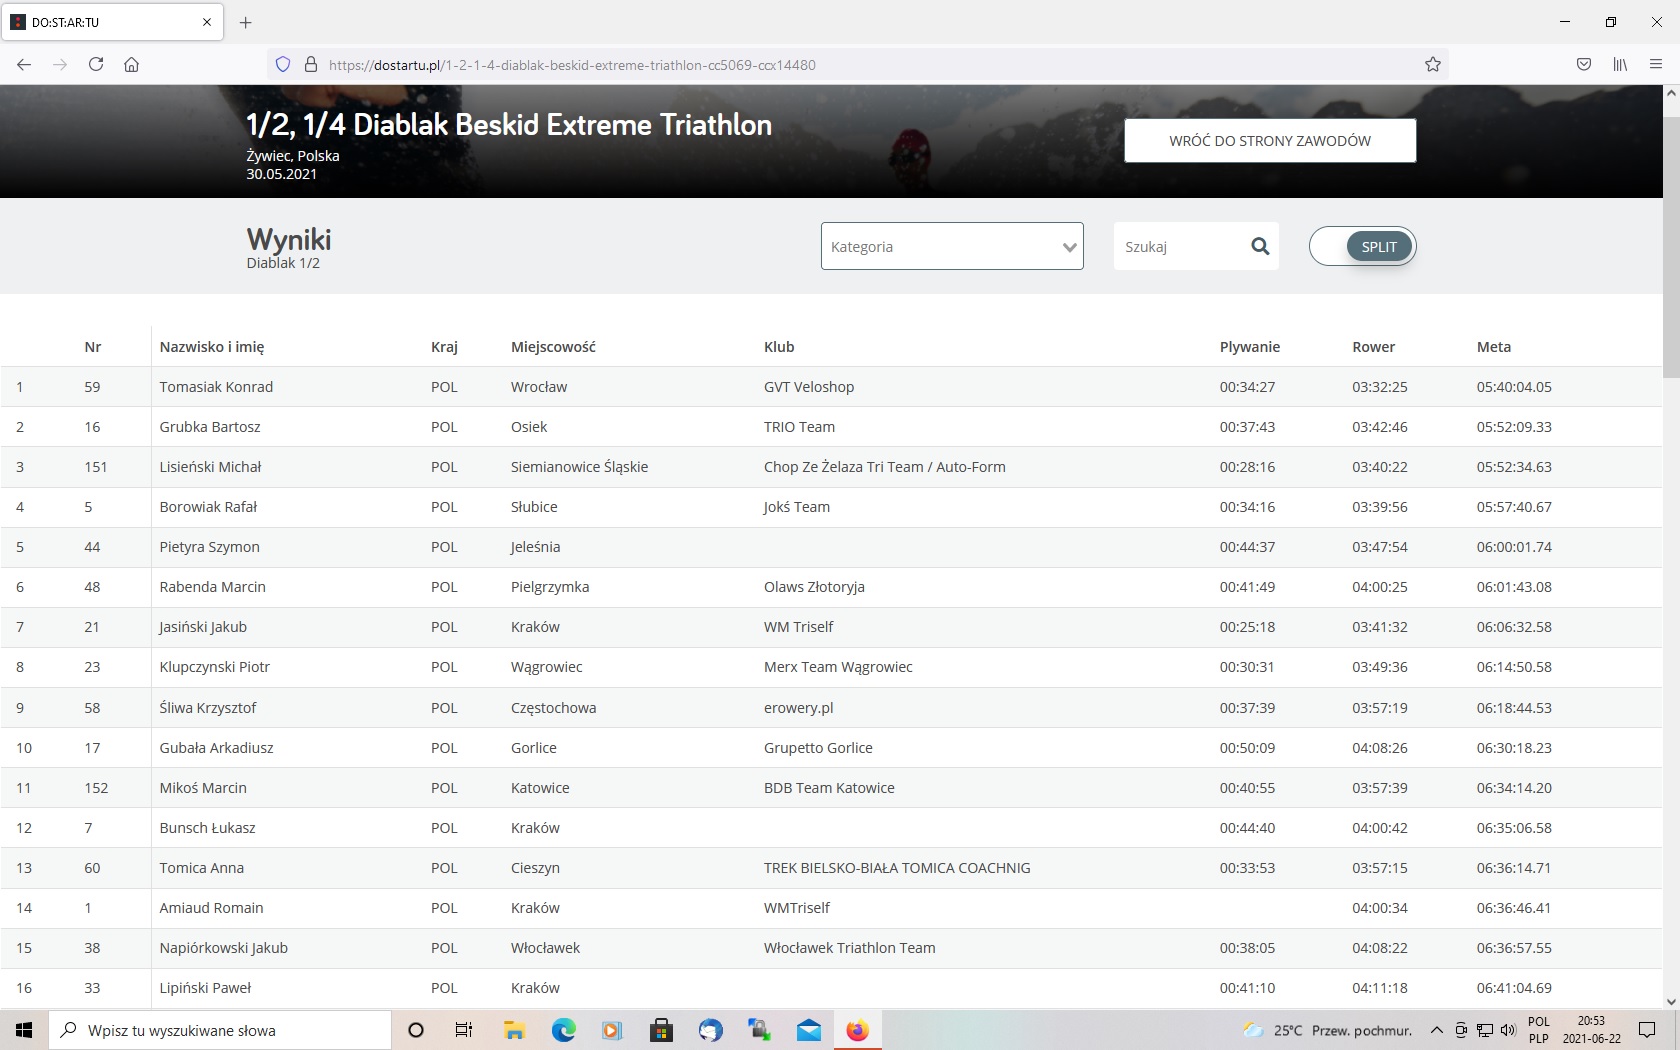
Task: Click the Miejscowość column header
Action: (553, 347)
